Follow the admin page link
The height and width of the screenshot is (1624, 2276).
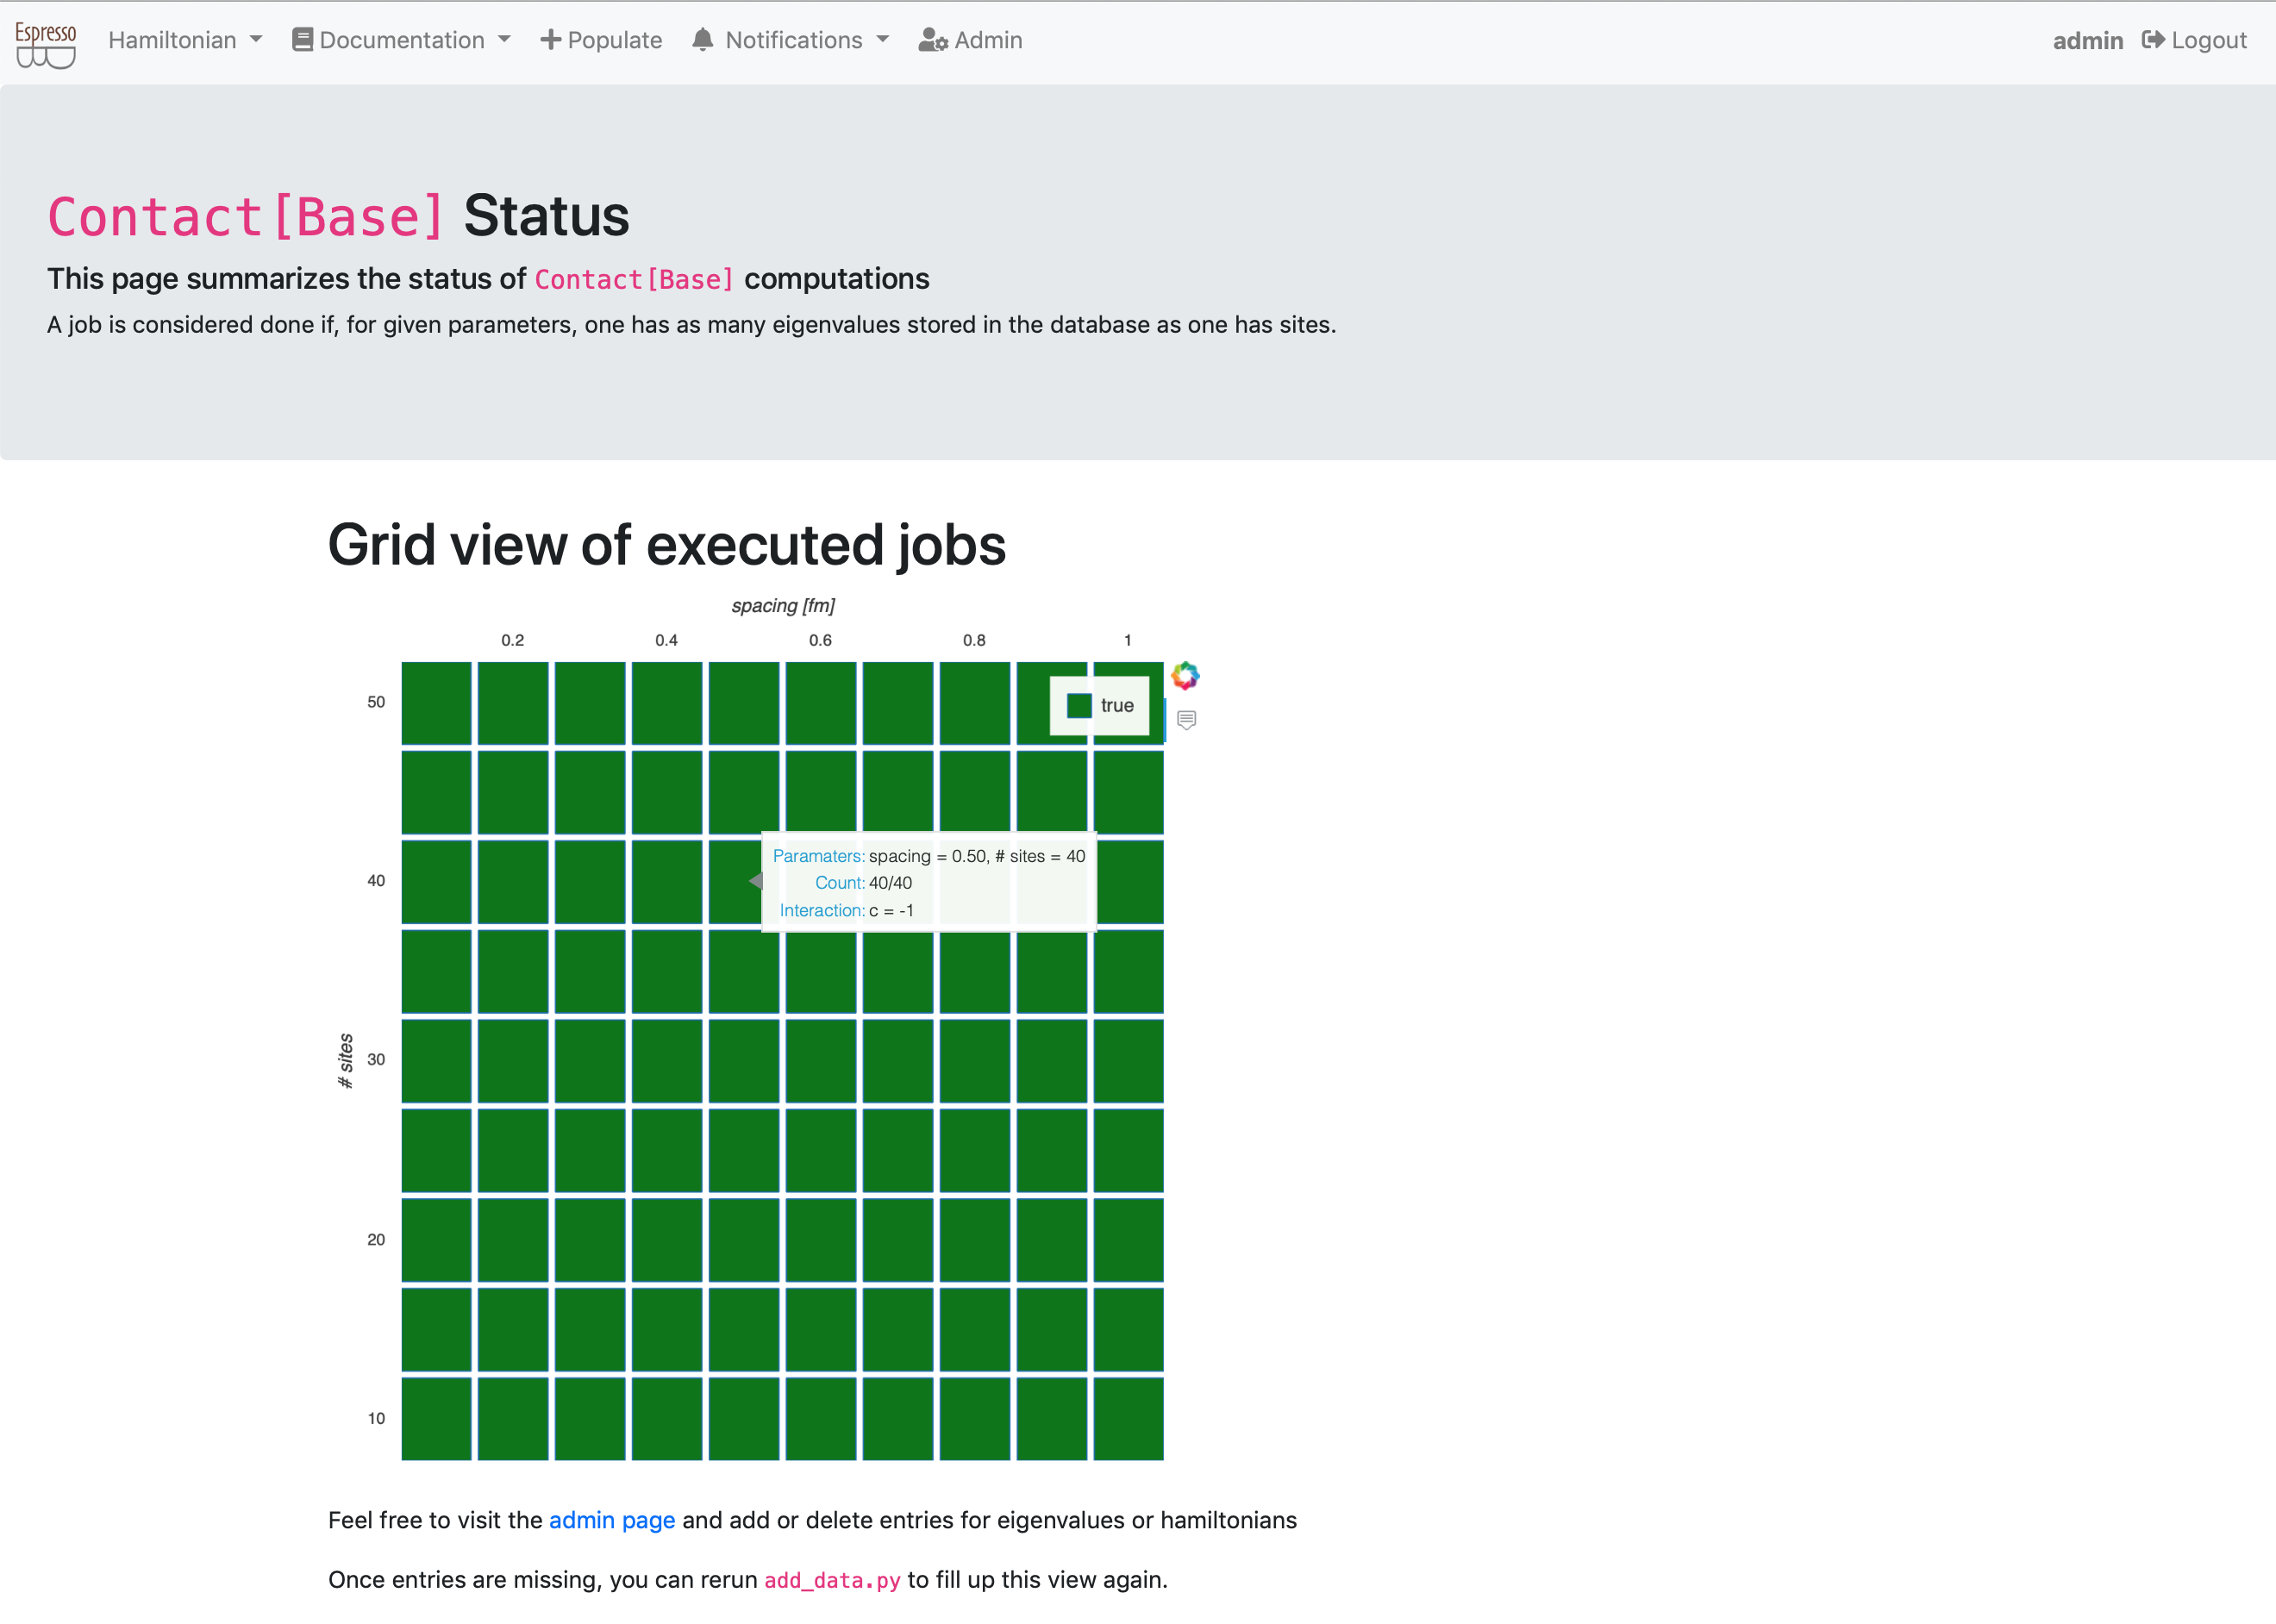point(612,1520)
